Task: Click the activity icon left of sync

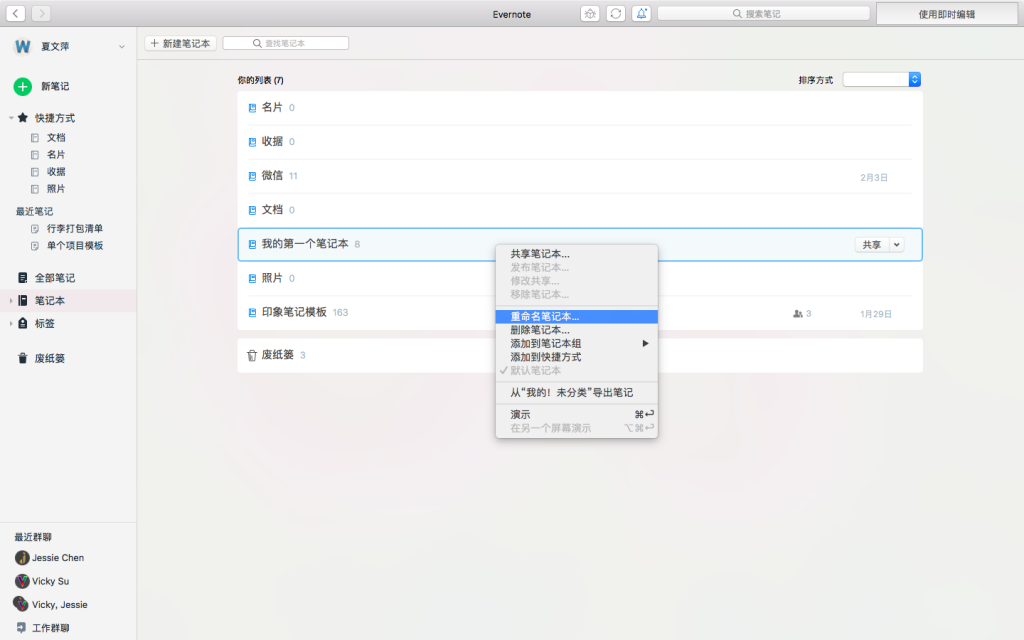Action: 590,14
